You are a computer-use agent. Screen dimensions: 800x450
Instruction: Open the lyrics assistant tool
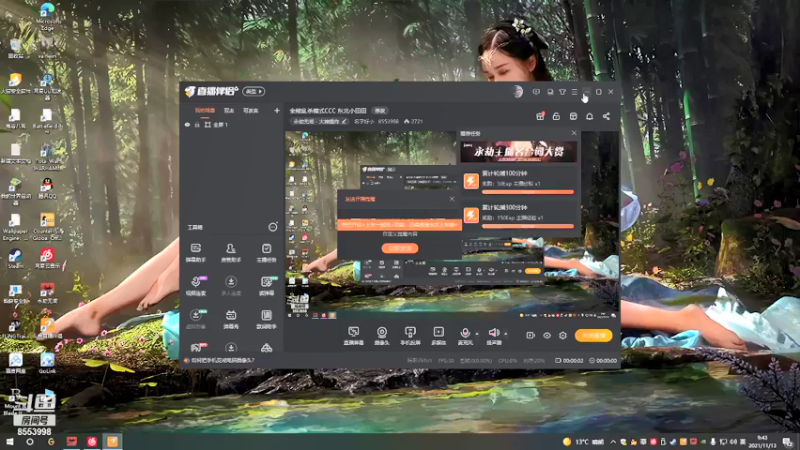[266, 319]
